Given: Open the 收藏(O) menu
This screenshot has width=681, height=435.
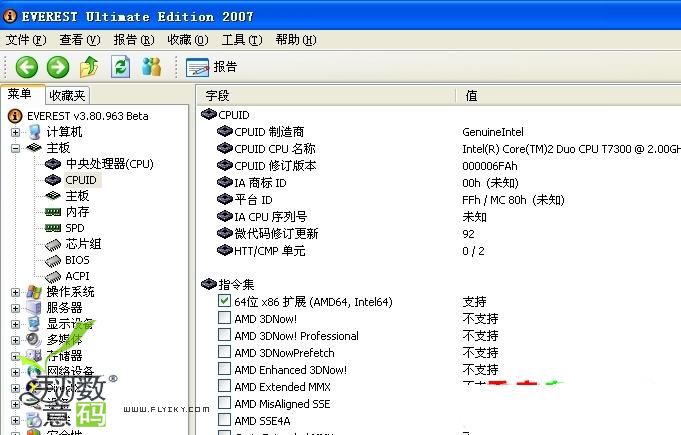Looking at the screenshot, I should tap(188, 40).
